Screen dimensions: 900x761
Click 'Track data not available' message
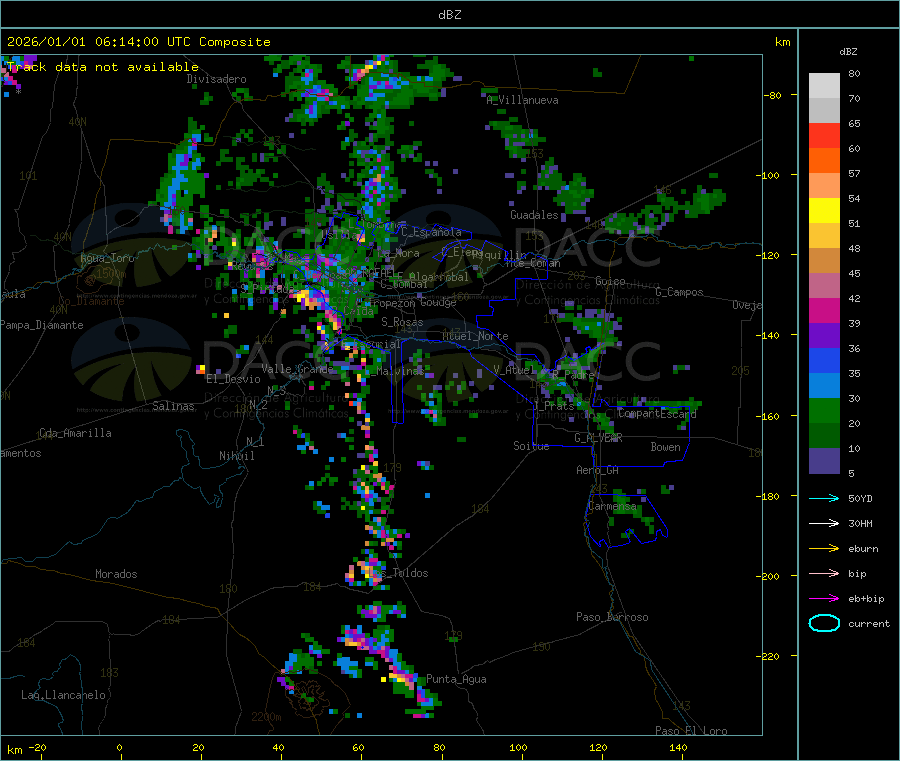(x=103, y=67)
